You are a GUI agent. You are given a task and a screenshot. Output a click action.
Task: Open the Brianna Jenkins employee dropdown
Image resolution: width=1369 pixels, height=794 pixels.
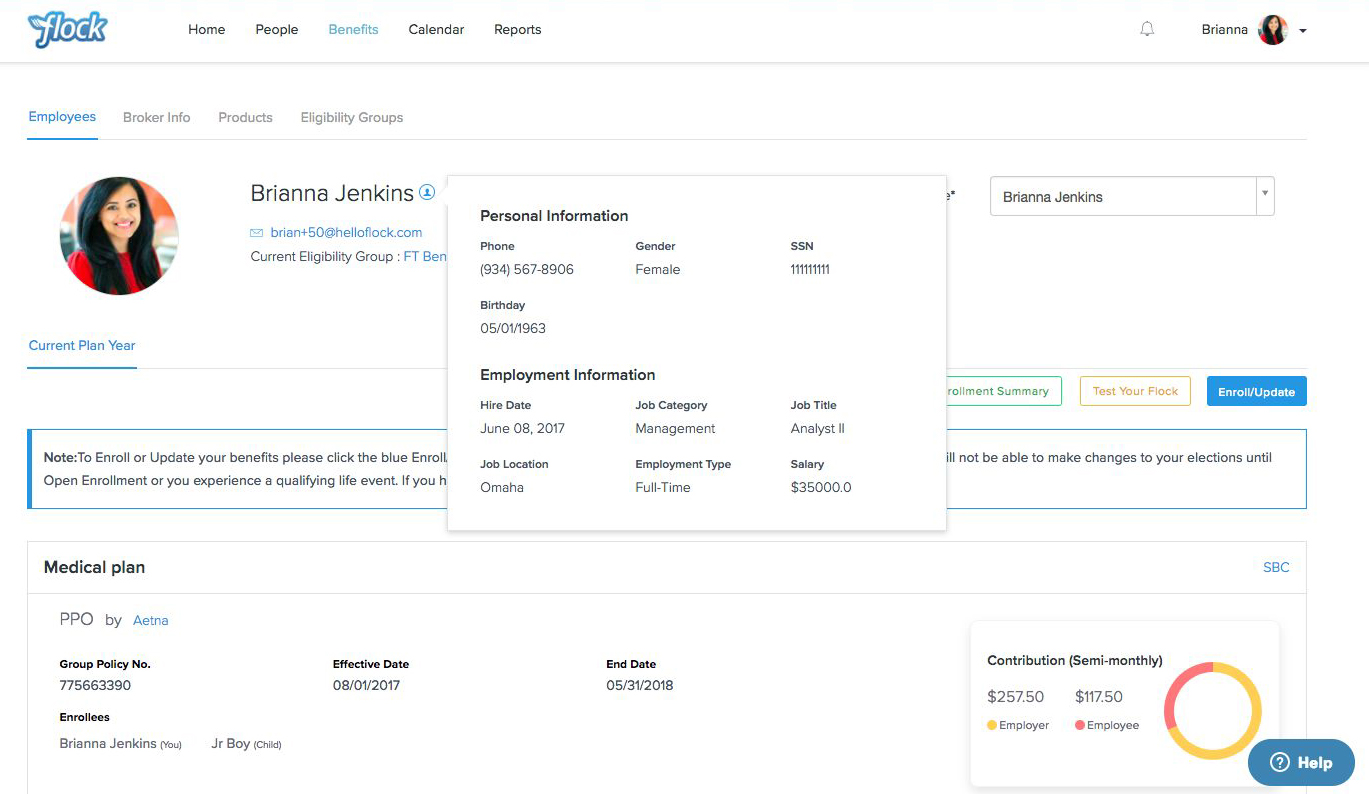pos(1132,197)
